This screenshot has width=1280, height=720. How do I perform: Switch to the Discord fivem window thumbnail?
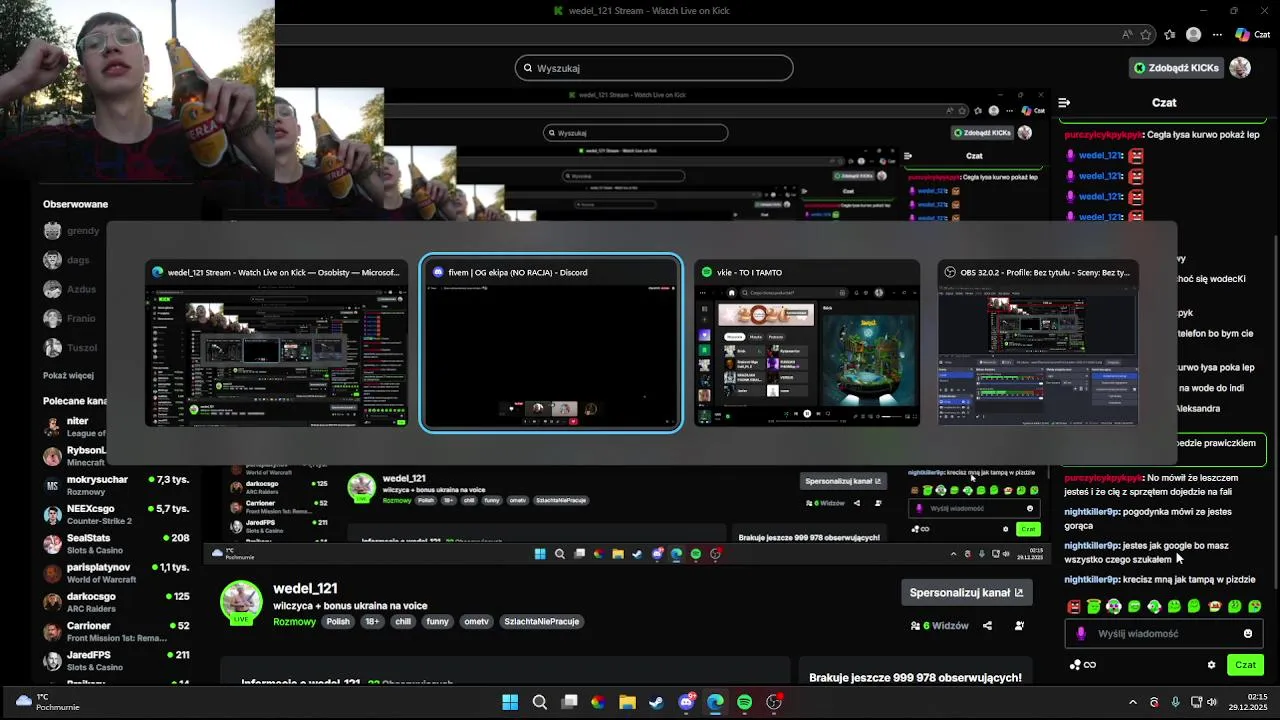coord(551,343)
